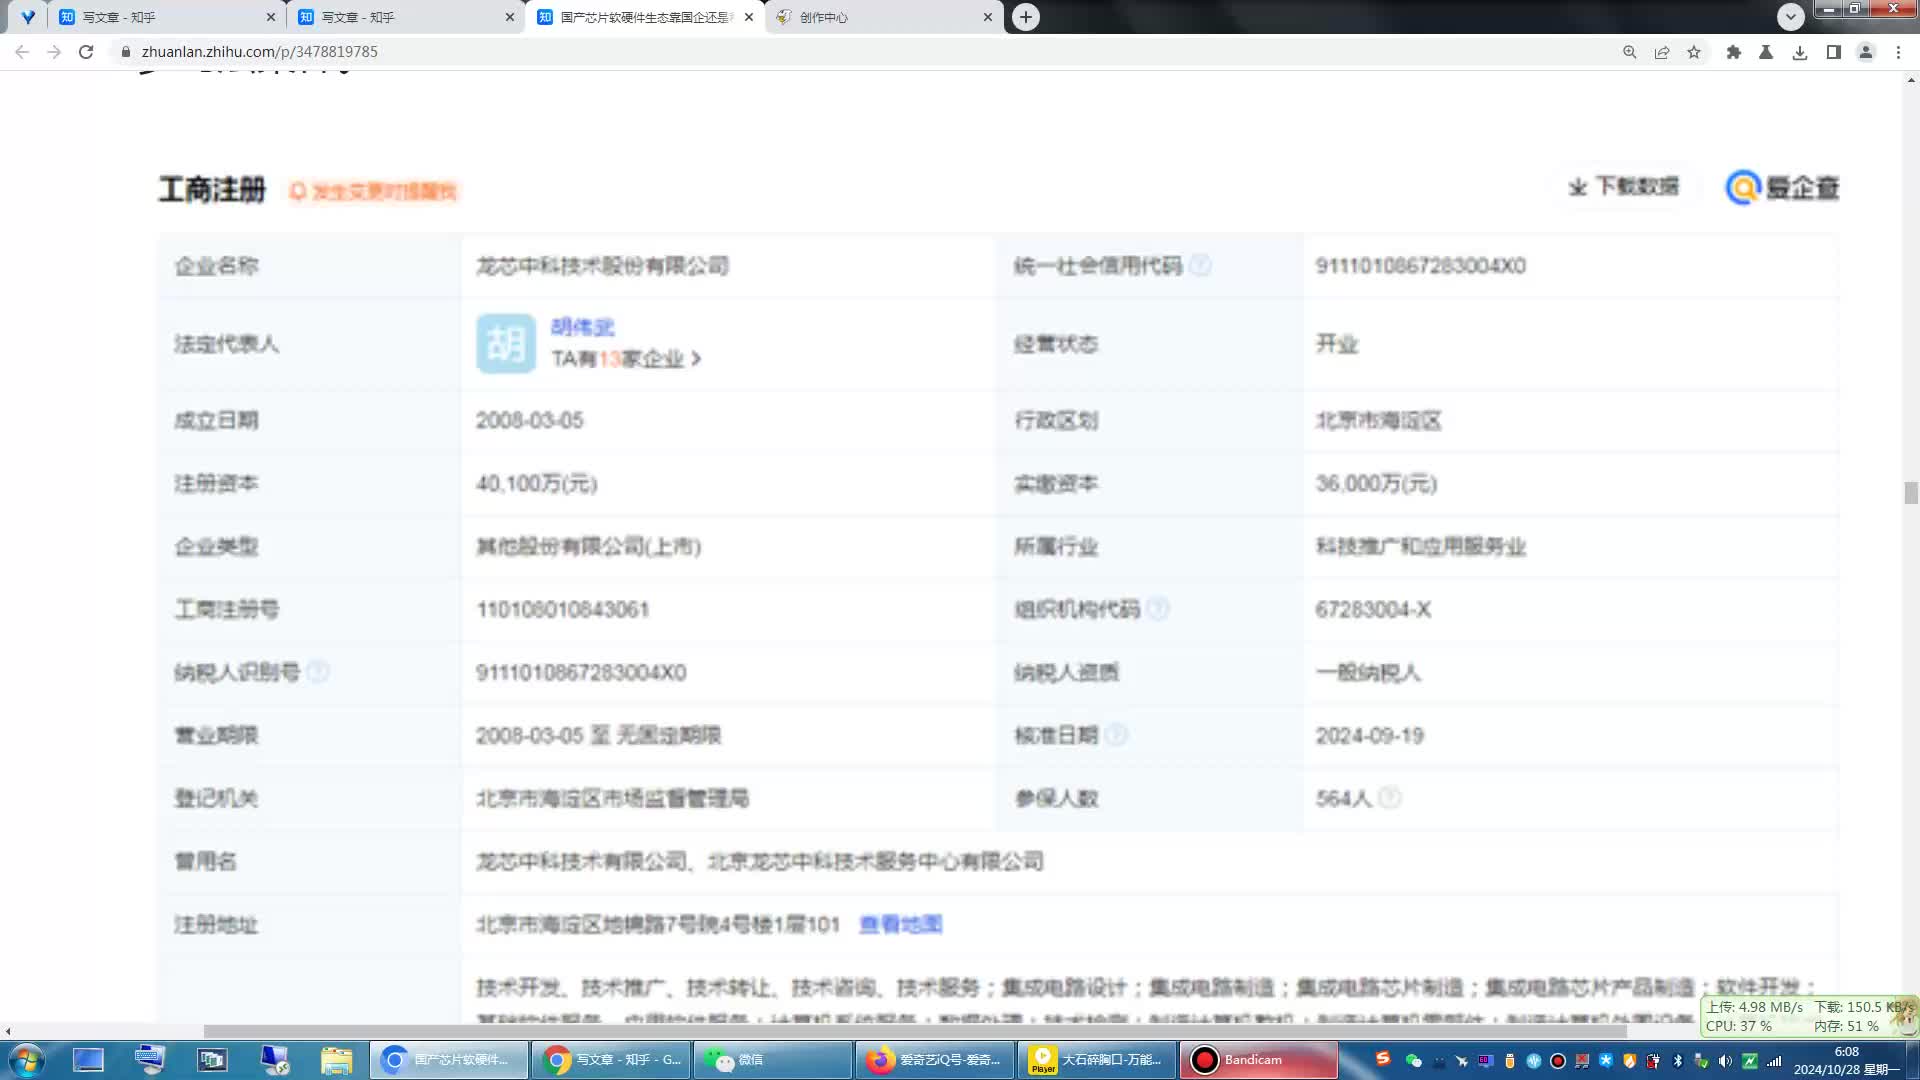Open the browser downloads icon
This screenshot has height=1080, width=1920.
(x=1800, y=51)
